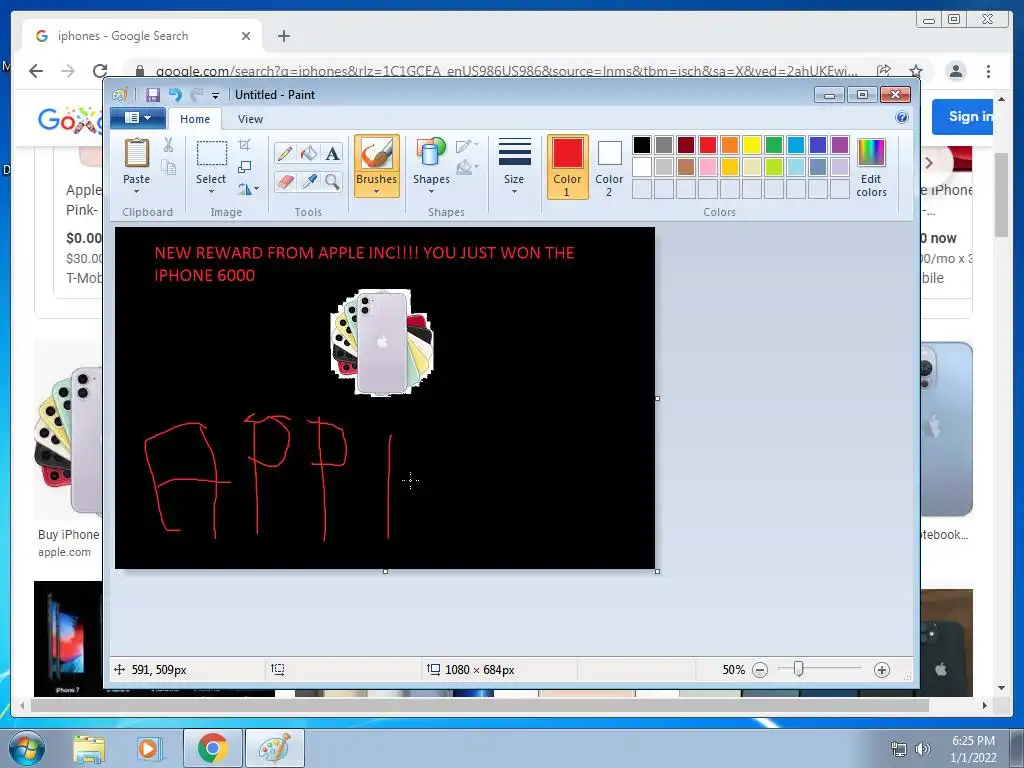The width and height of the screenshot is (1024, 768).
Task: Pick the purple color swatch
Action: tap(840, 144)
